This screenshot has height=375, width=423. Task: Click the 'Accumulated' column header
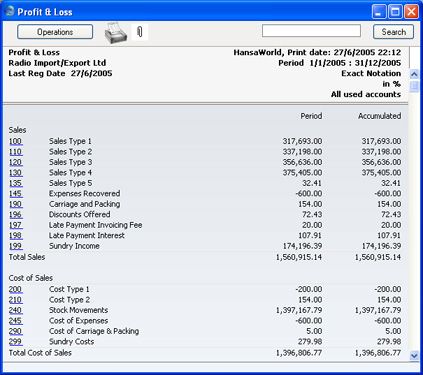(x=380, y=116)
